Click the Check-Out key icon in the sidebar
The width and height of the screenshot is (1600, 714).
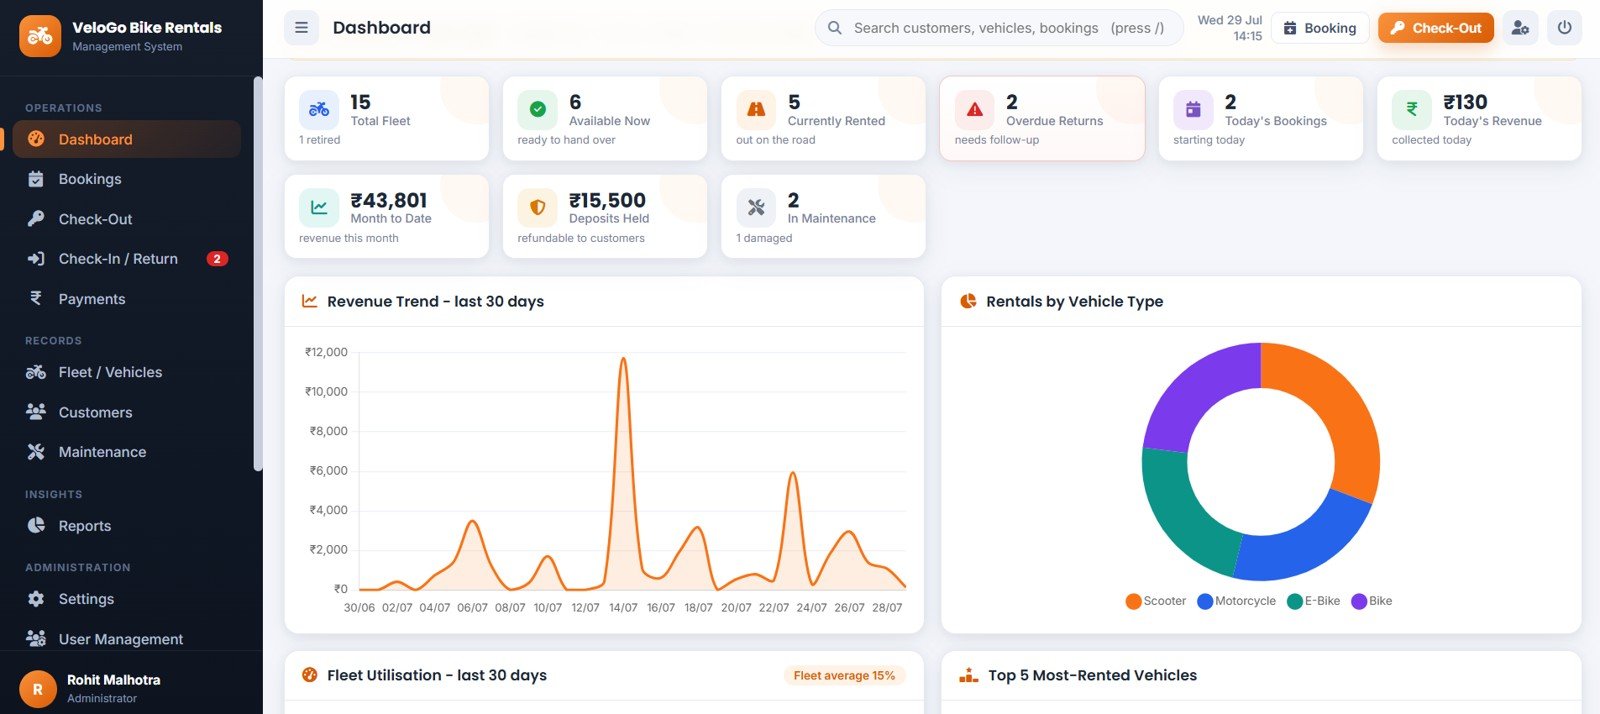tap(36, 219)
